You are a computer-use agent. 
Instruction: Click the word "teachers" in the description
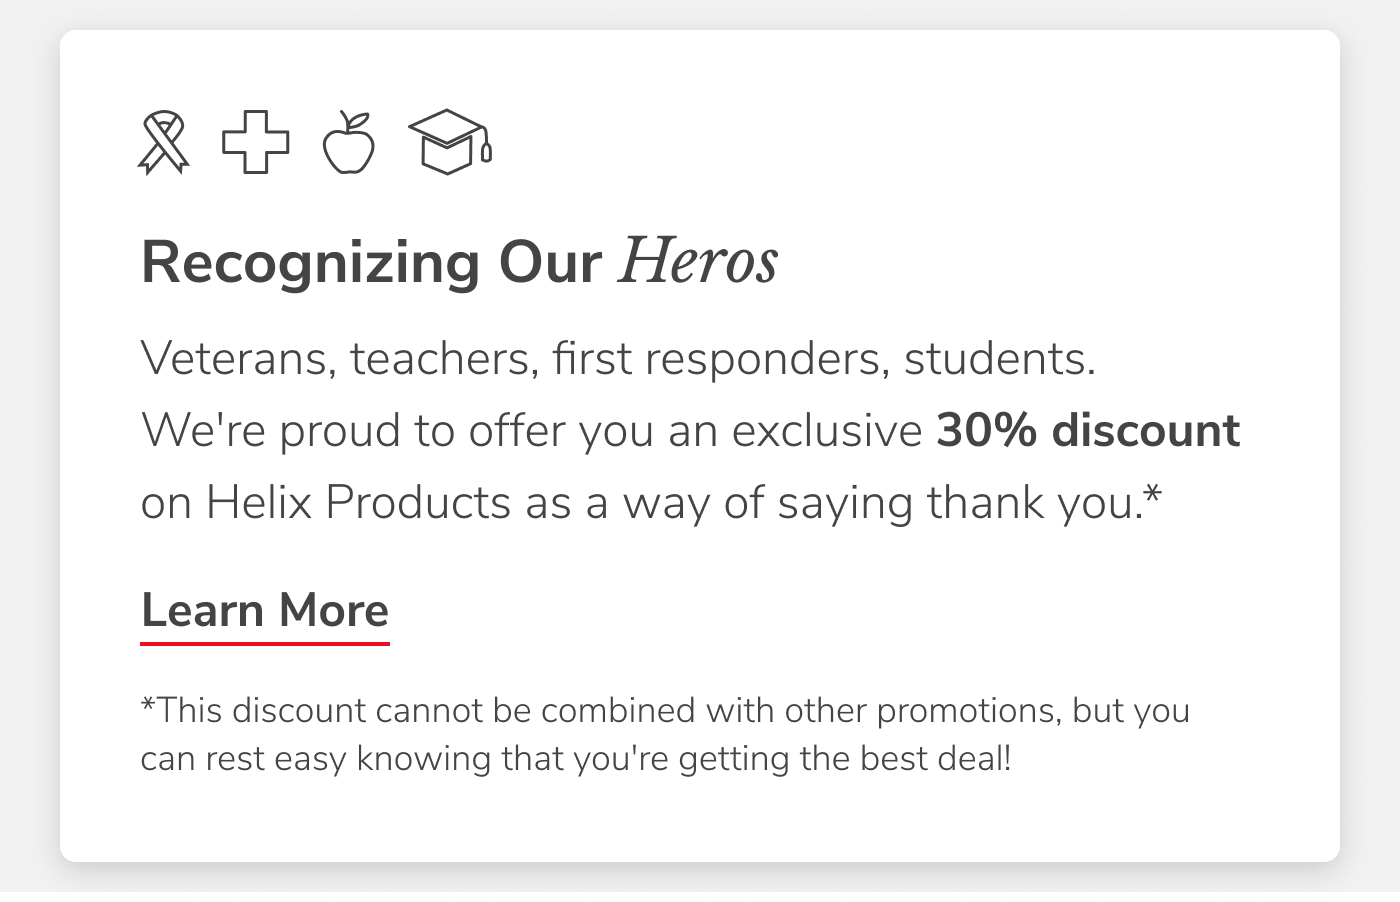pyautogui.click(x=438, y=358)
